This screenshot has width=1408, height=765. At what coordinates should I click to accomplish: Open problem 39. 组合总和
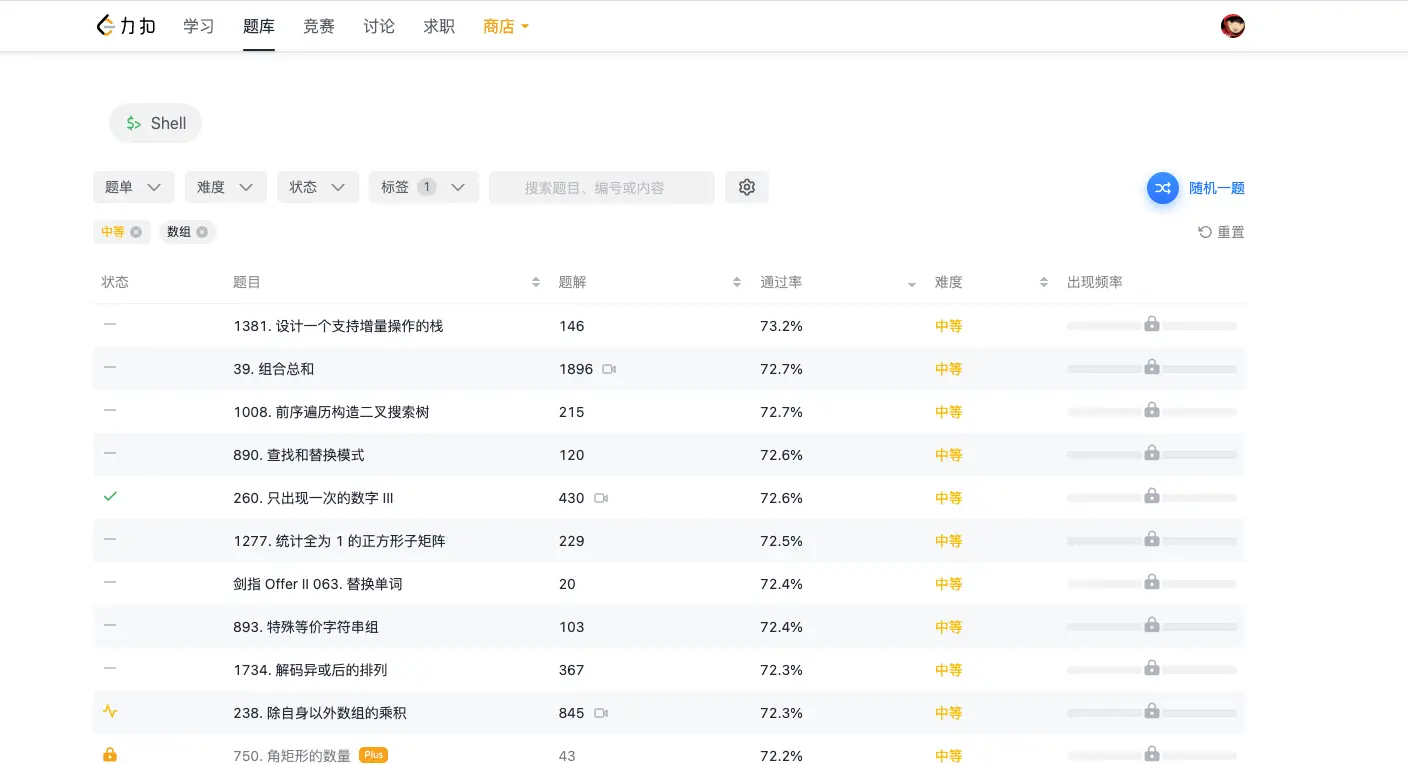pos(274,369)
